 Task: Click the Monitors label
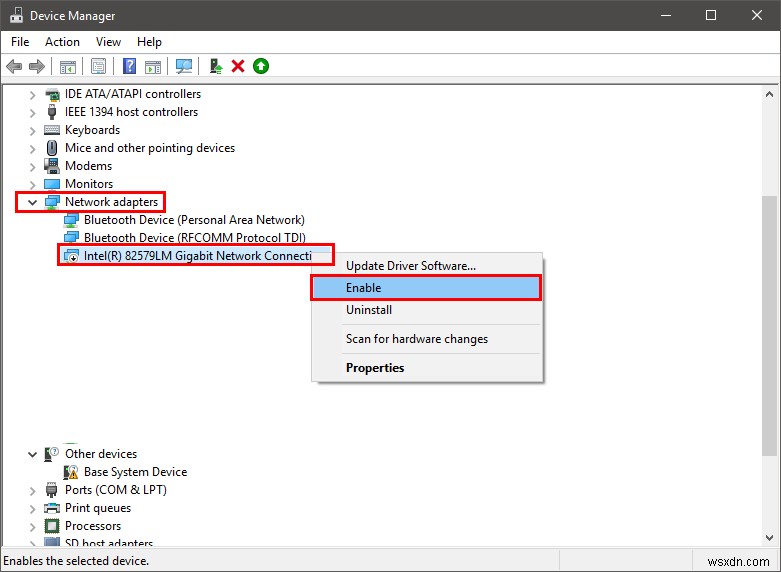tap(89, 184)
